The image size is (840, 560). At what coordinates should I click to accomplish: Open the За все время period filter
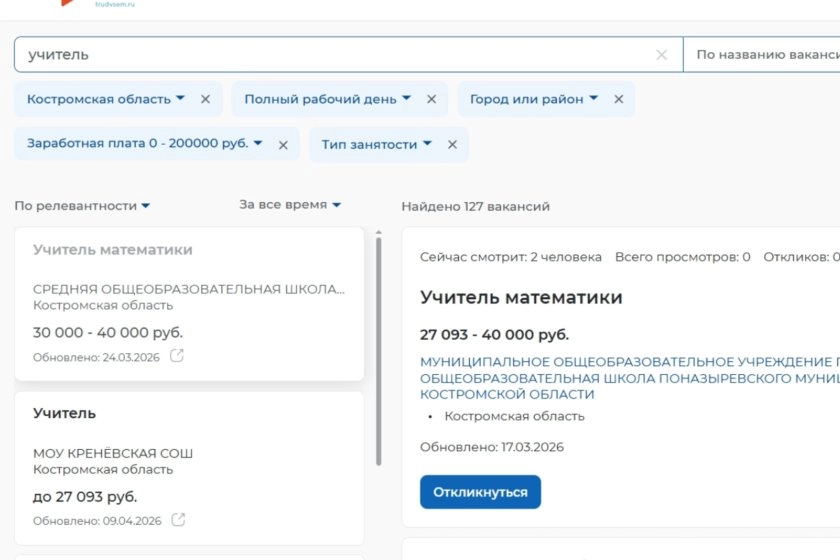290,204
